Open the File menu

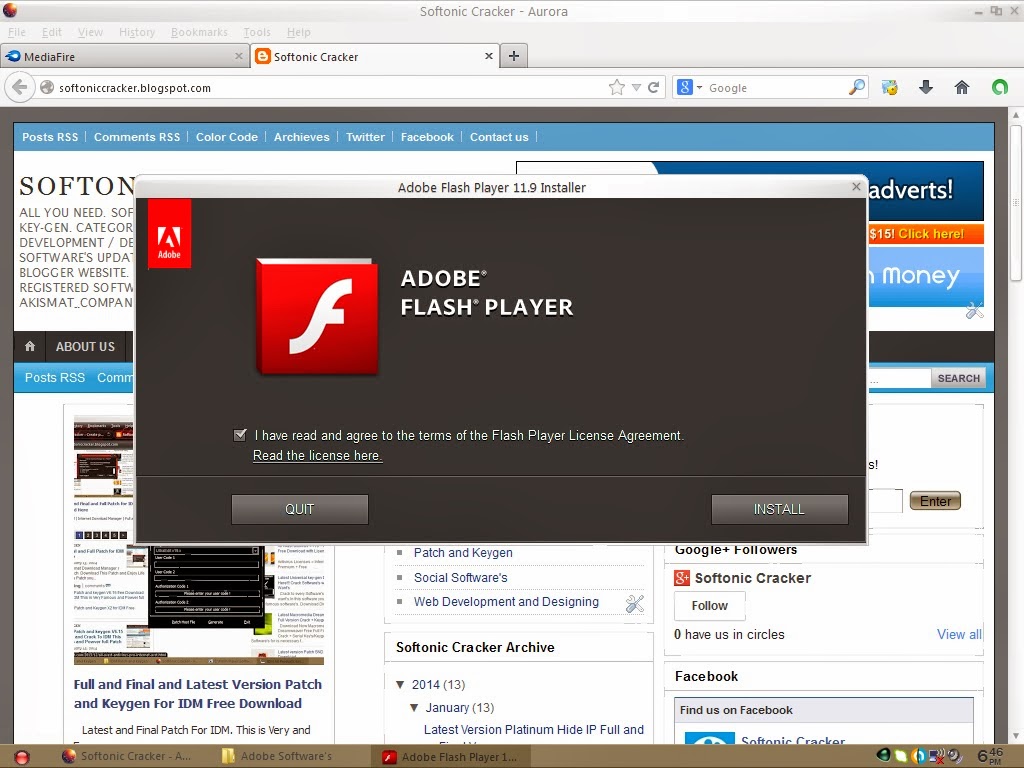coord(16,32)
